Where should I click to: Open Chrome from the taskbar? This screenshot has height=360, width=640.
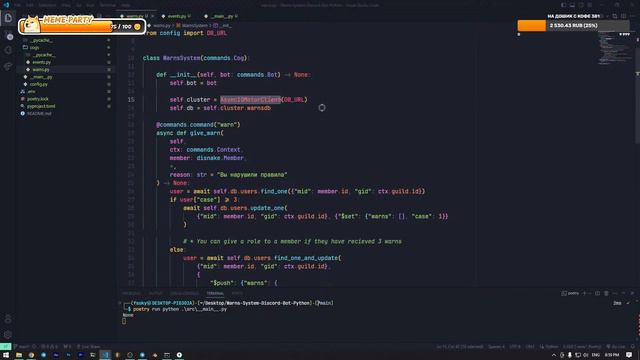tap(31, 355)
